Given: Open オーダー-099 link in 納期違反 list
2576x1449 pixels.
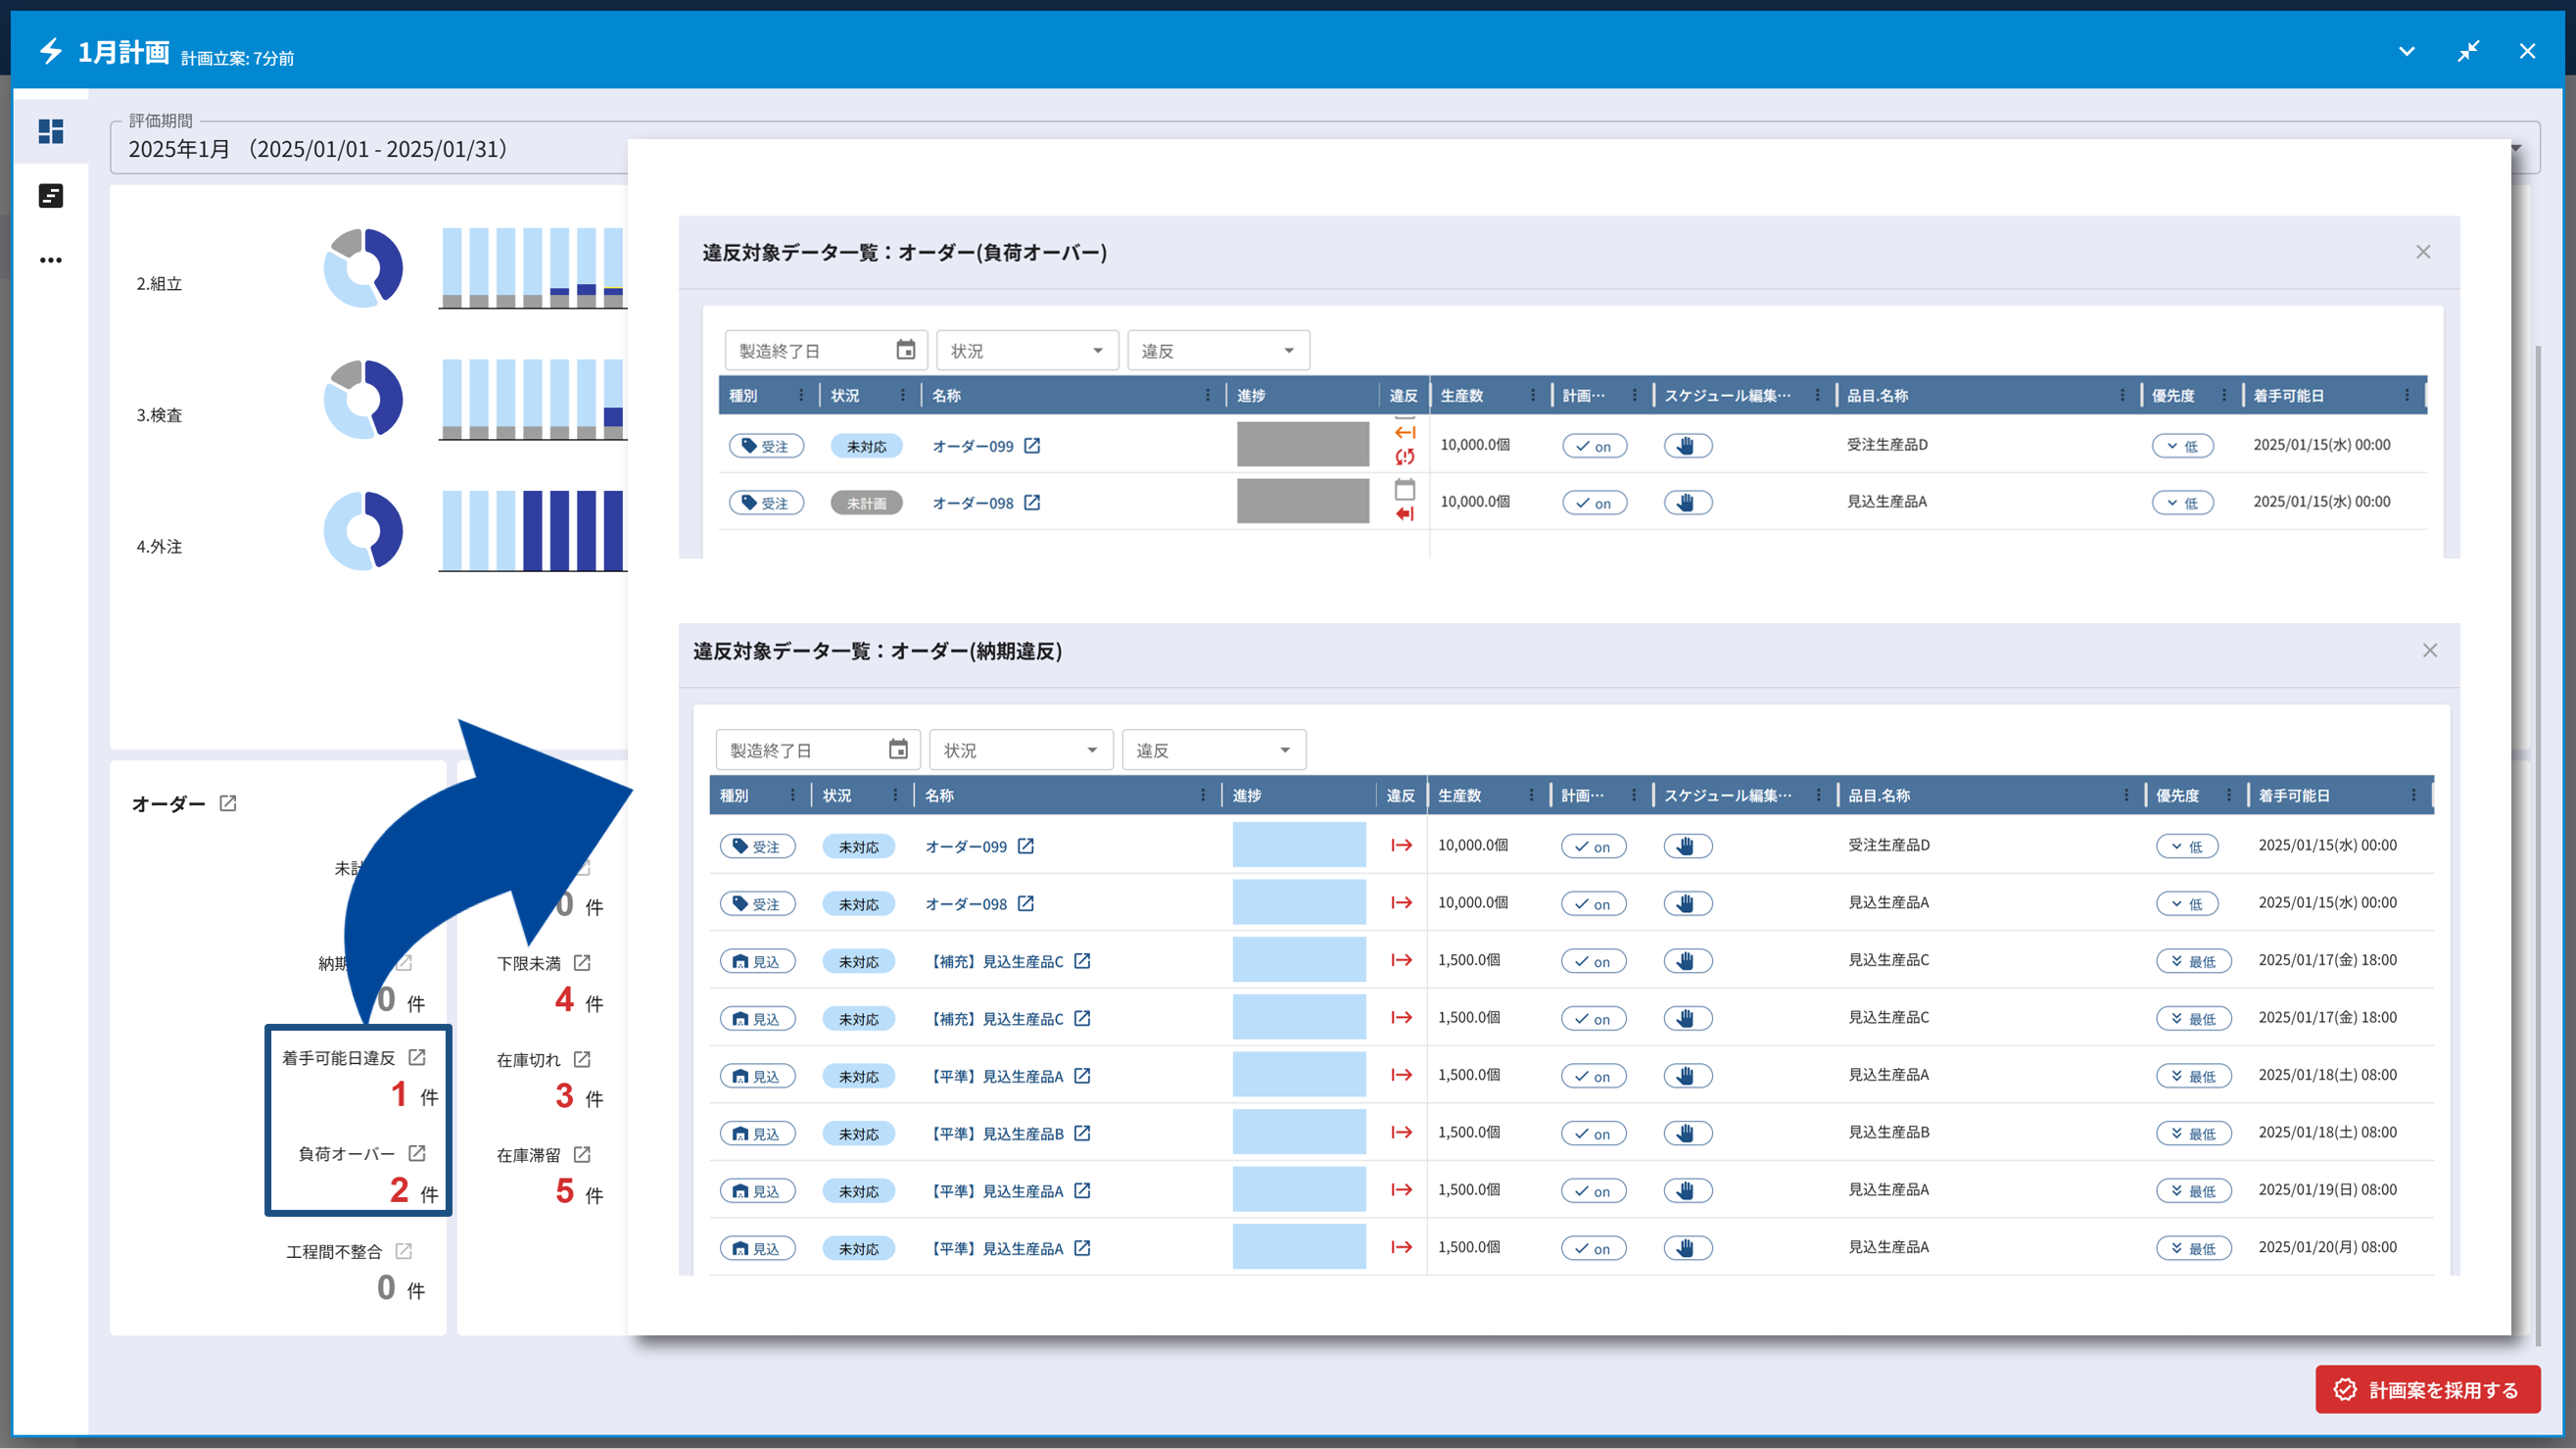Looking at the screenshot, I should (x=966, y=846).
